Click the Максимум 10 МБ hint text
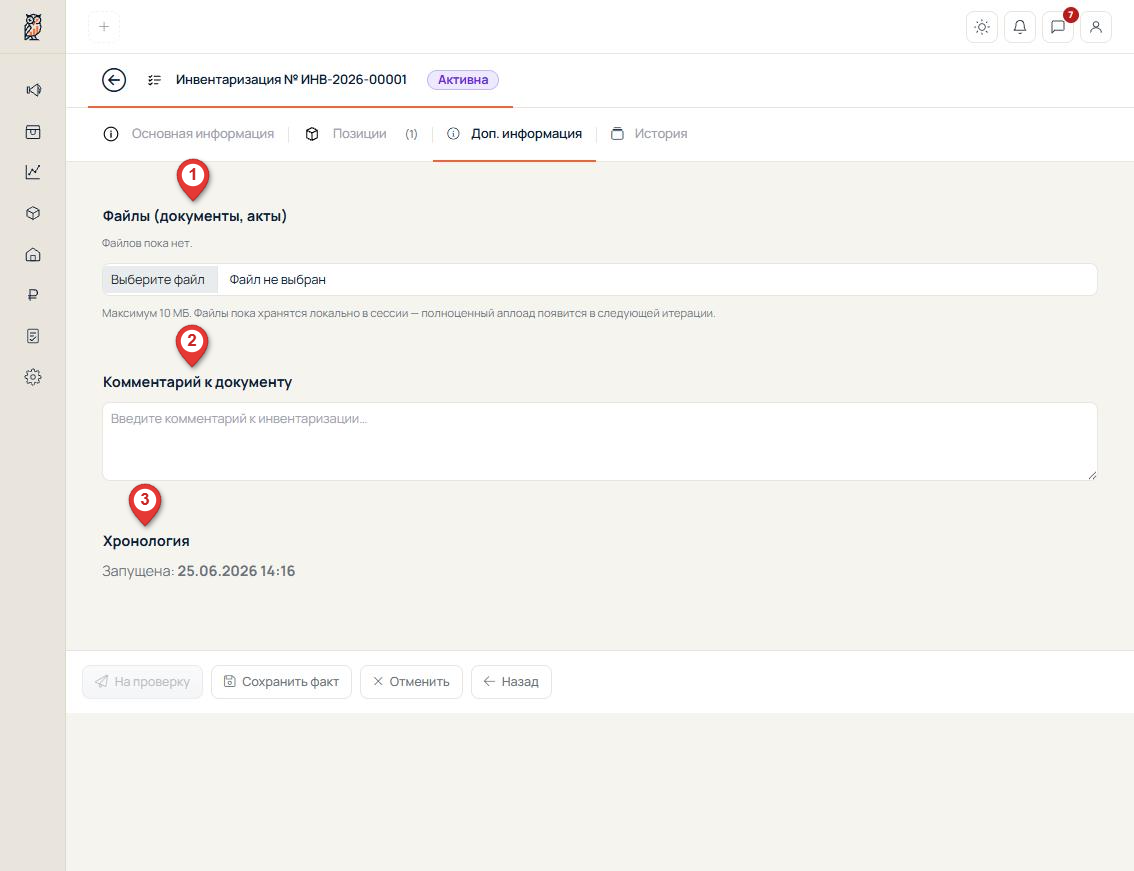Screen dimensions: 1134x871 tap(409, 313)
